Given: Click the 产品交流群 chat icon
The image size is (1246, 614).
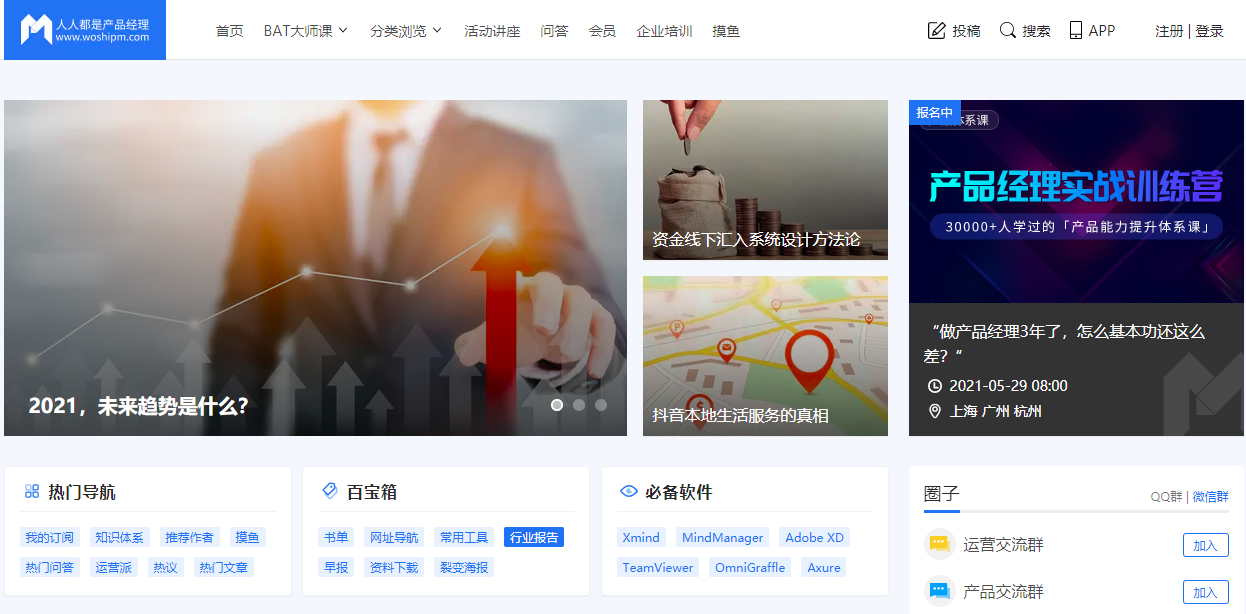Looking at the screenshot, I should tap(939, 592).
